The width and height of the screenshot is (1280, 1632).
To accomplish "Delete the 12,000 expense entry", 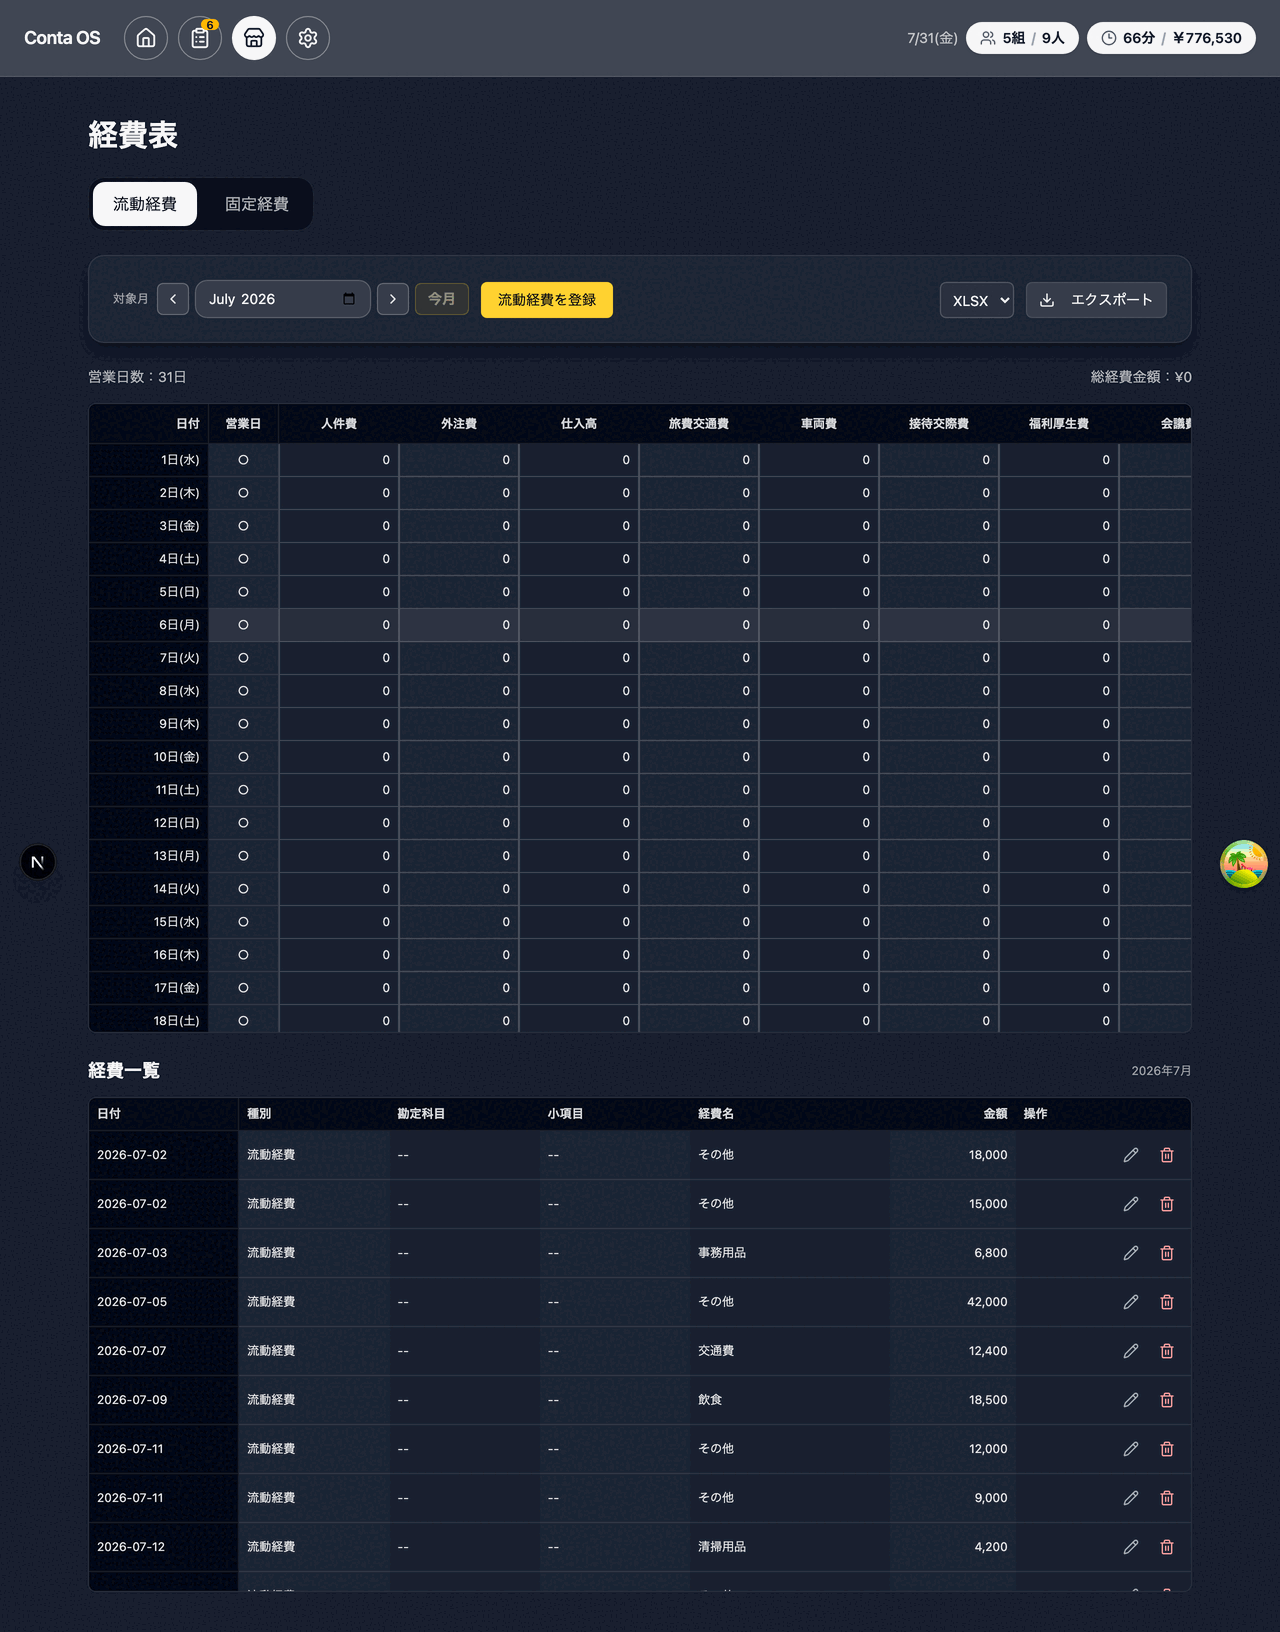I will pyautogui.click(x=1167, y=1449).
